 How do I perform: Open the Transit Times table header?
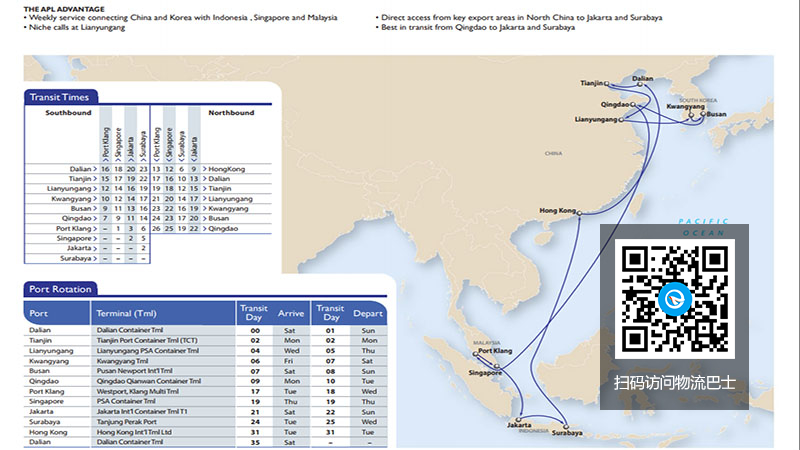[61, 97]
